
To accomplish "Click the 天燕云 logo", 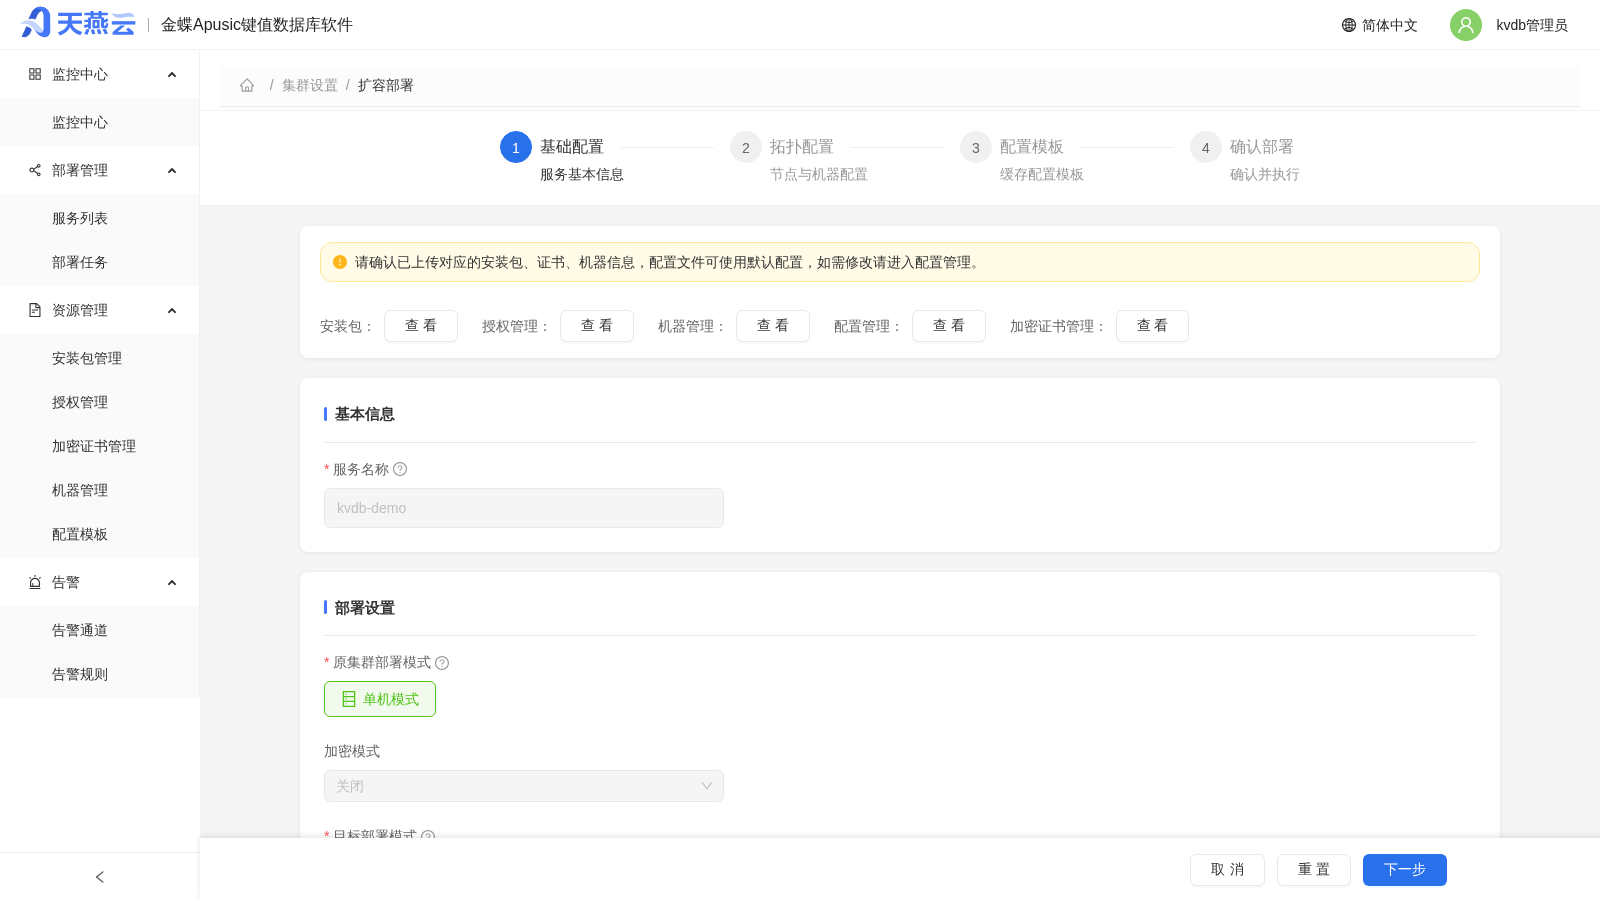I will pyautogui.click(x=78, y=23).
